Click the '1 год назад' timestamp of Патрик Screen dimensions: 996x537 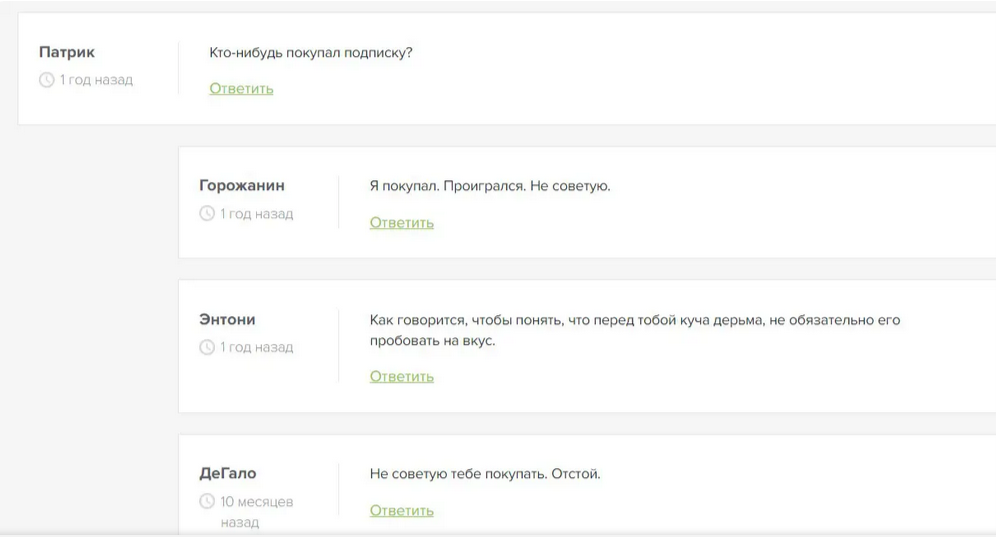tap(96, 80)
